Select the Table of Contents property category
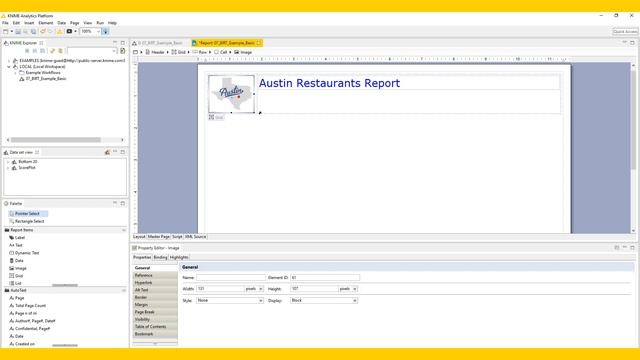This screenshot has height=360, width=640. click(x=155, y=327)
